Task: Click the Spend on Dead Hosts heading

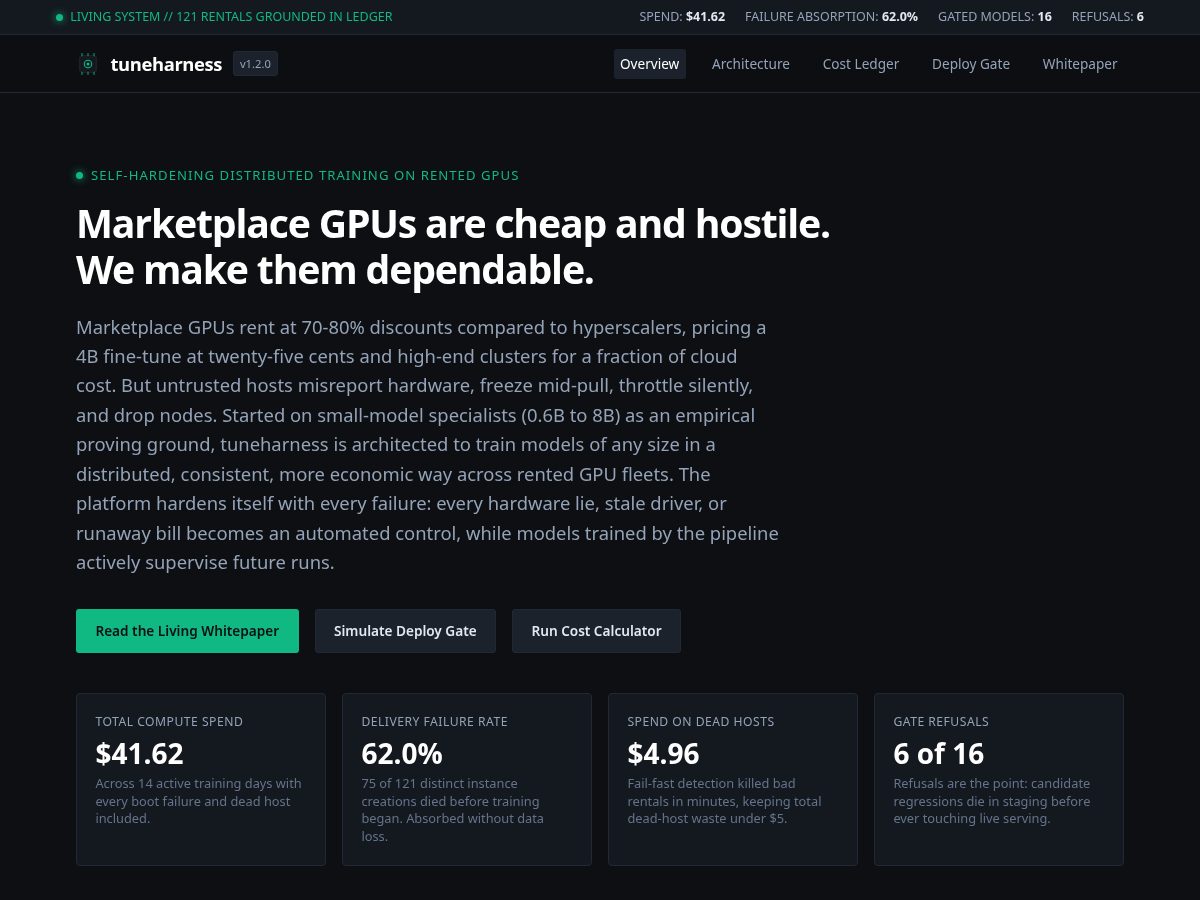Action: [x=701, y=721]
